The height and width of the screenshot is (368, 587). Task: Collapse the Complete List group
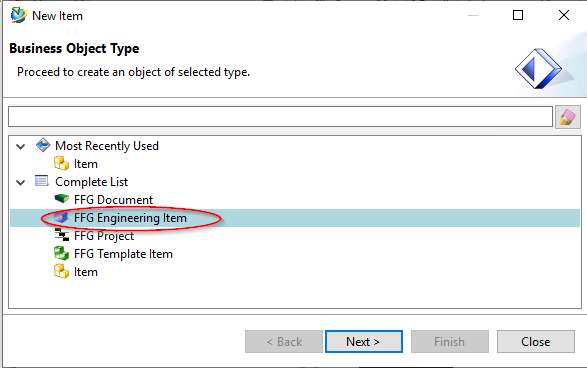pyautogui.click(x=21, y=182)
